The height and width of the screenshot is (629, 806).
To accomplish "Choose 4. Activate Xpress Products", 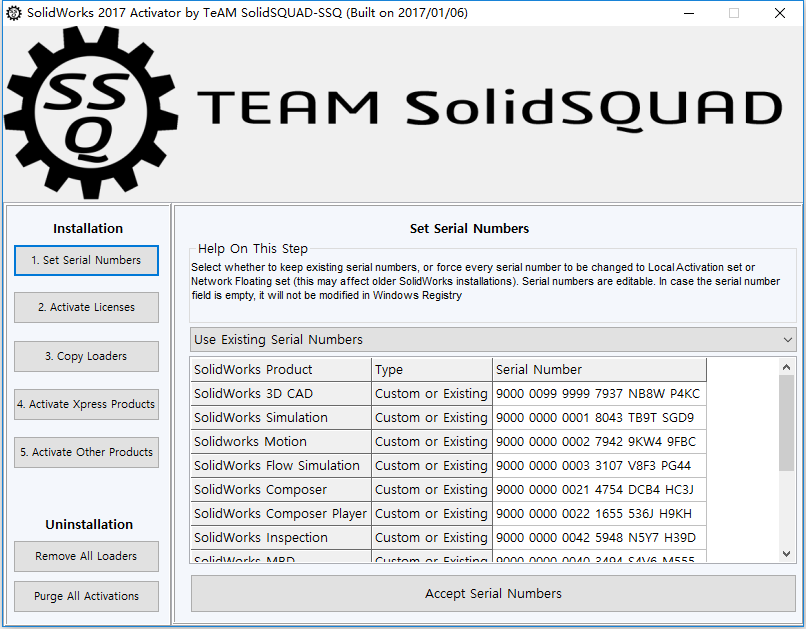I will [x=86, y=404].
